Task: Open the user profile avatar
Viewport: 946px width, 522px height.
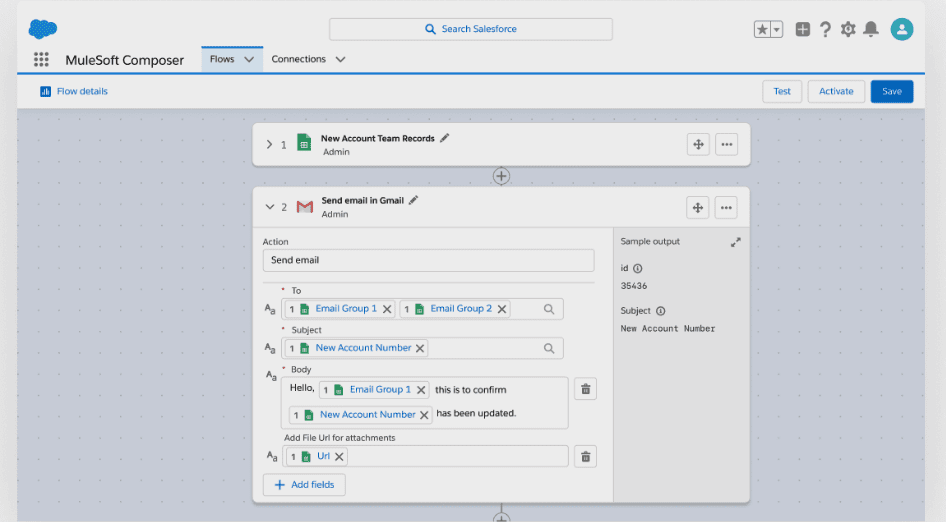Action: click(902, 29)
